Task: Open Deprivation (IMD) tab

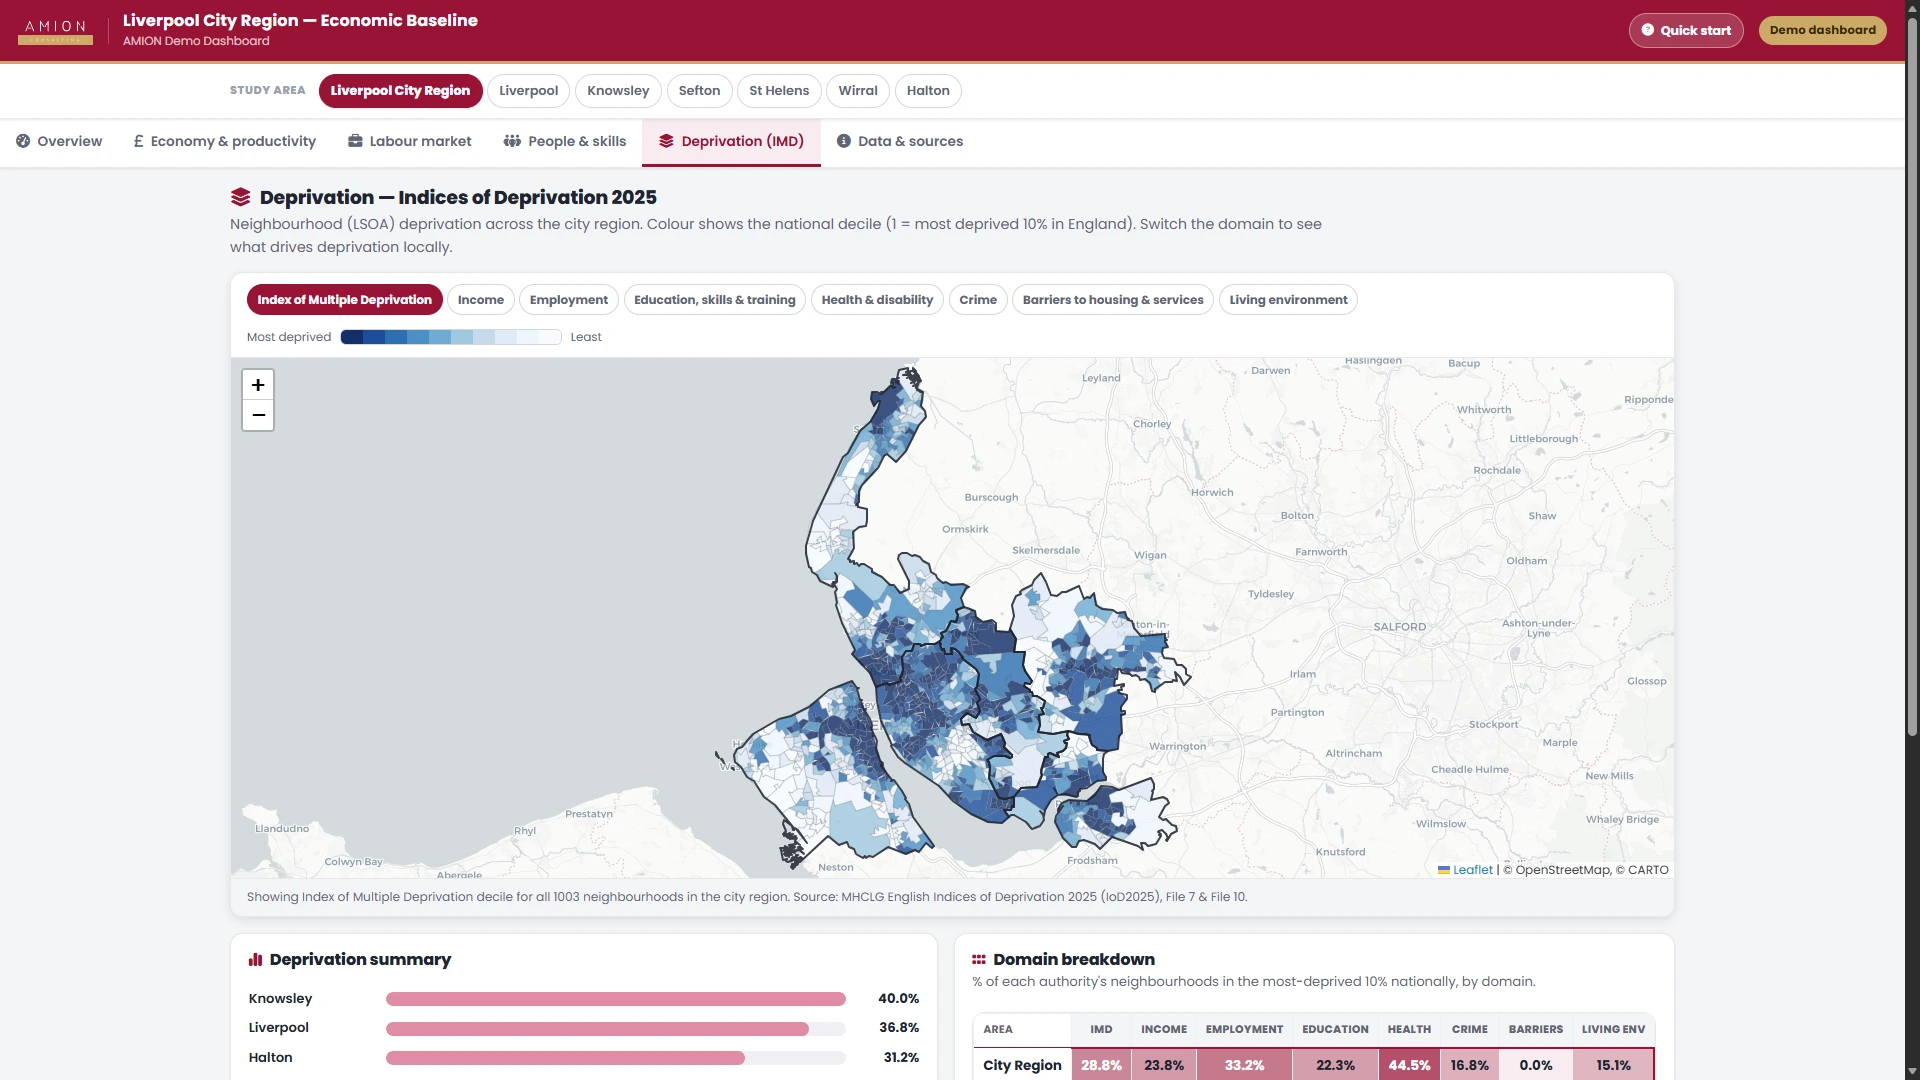Action: [x=731, y=141]
